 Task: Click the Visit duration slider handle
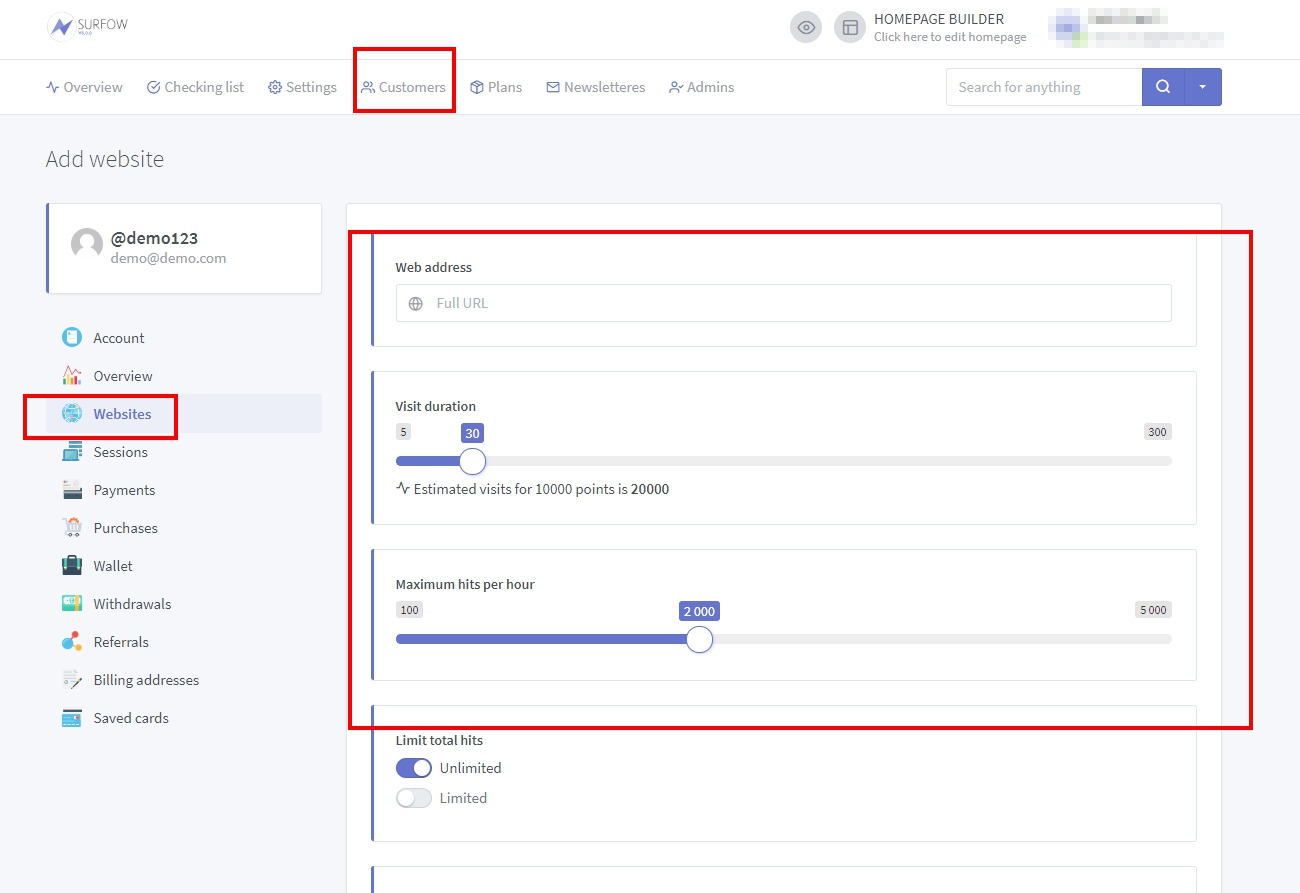coord(473,461)
